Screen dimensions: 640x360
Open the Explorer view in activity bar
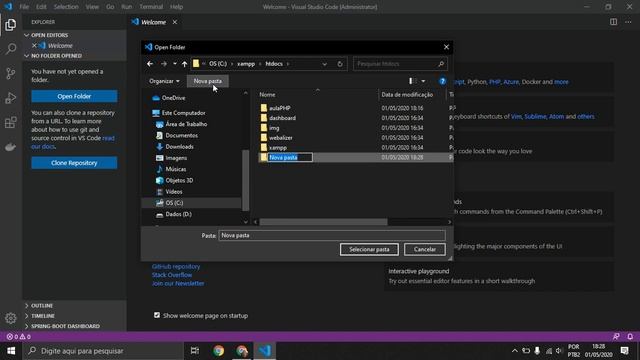11,25
